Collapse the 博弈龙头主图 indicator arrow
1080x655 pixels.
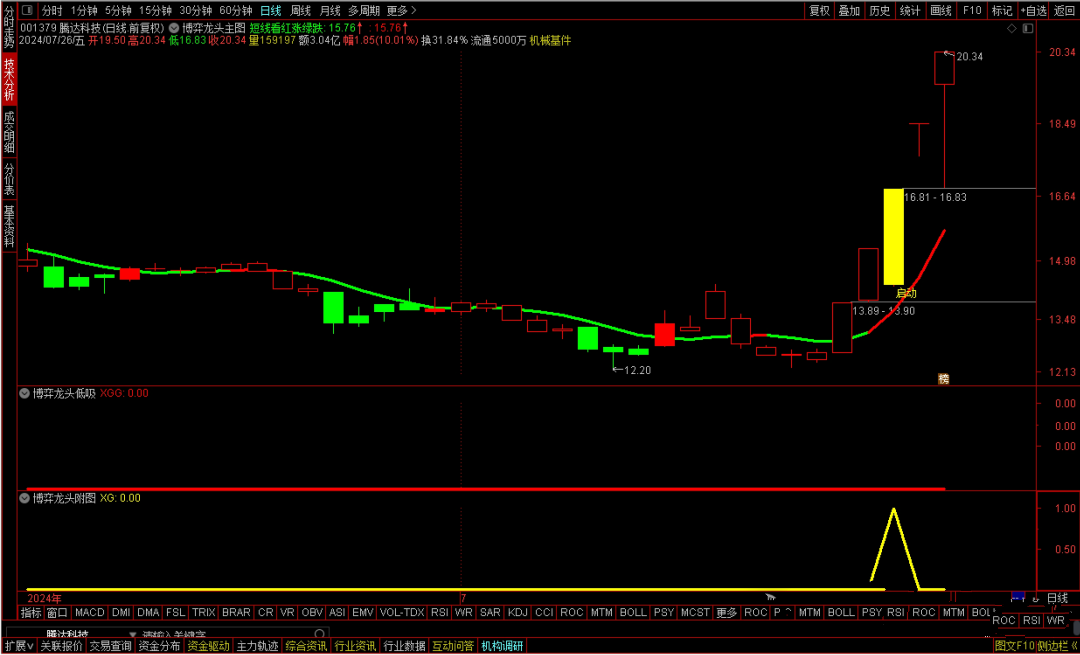pos(173,28)
